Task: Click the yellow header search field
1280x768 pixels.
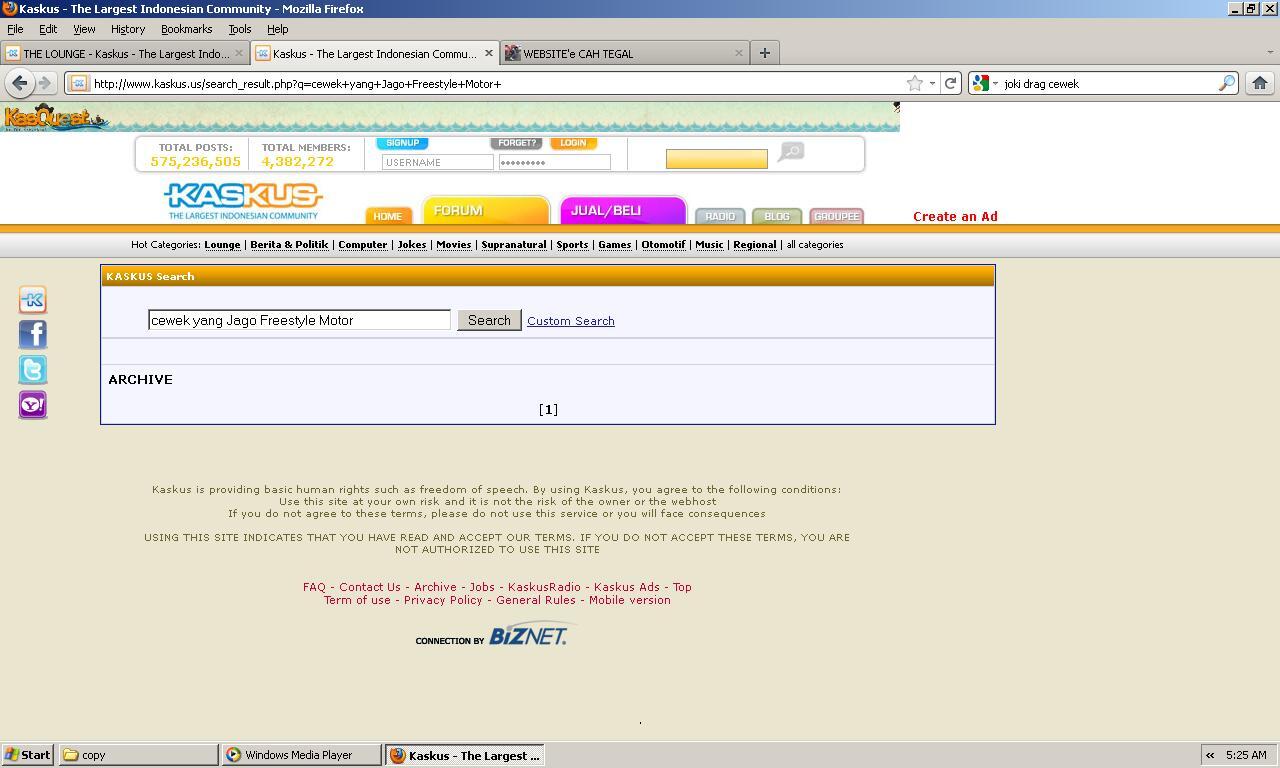Action: coord(716,158)
